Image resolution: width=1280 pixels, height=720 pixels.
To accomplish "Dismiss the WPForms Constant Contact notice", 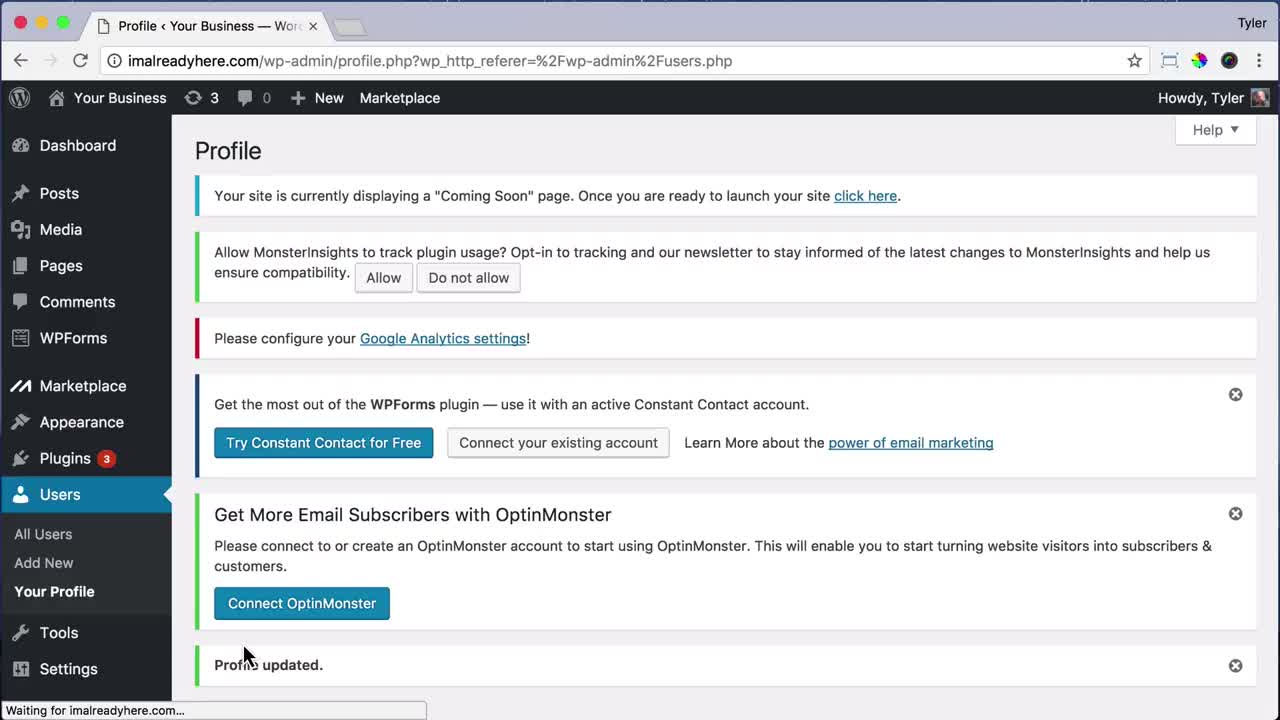I will click(1235, 395).
